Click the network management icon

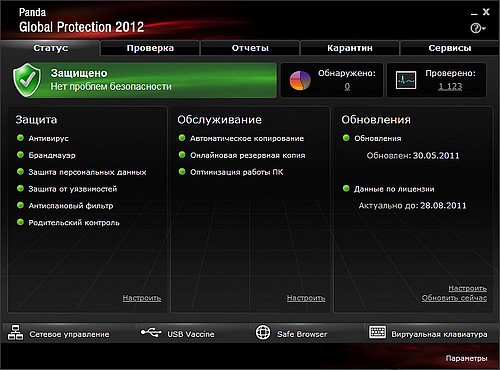15,332
